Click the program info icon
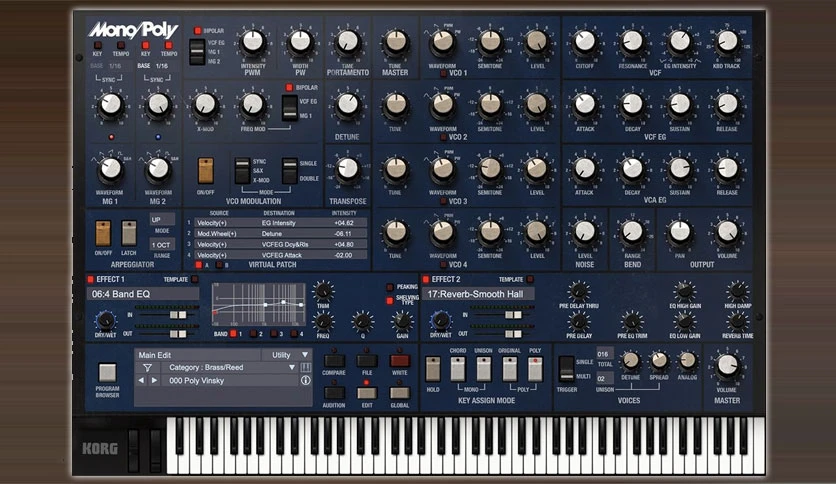The image size is (836, 484). tap(306, 381)
